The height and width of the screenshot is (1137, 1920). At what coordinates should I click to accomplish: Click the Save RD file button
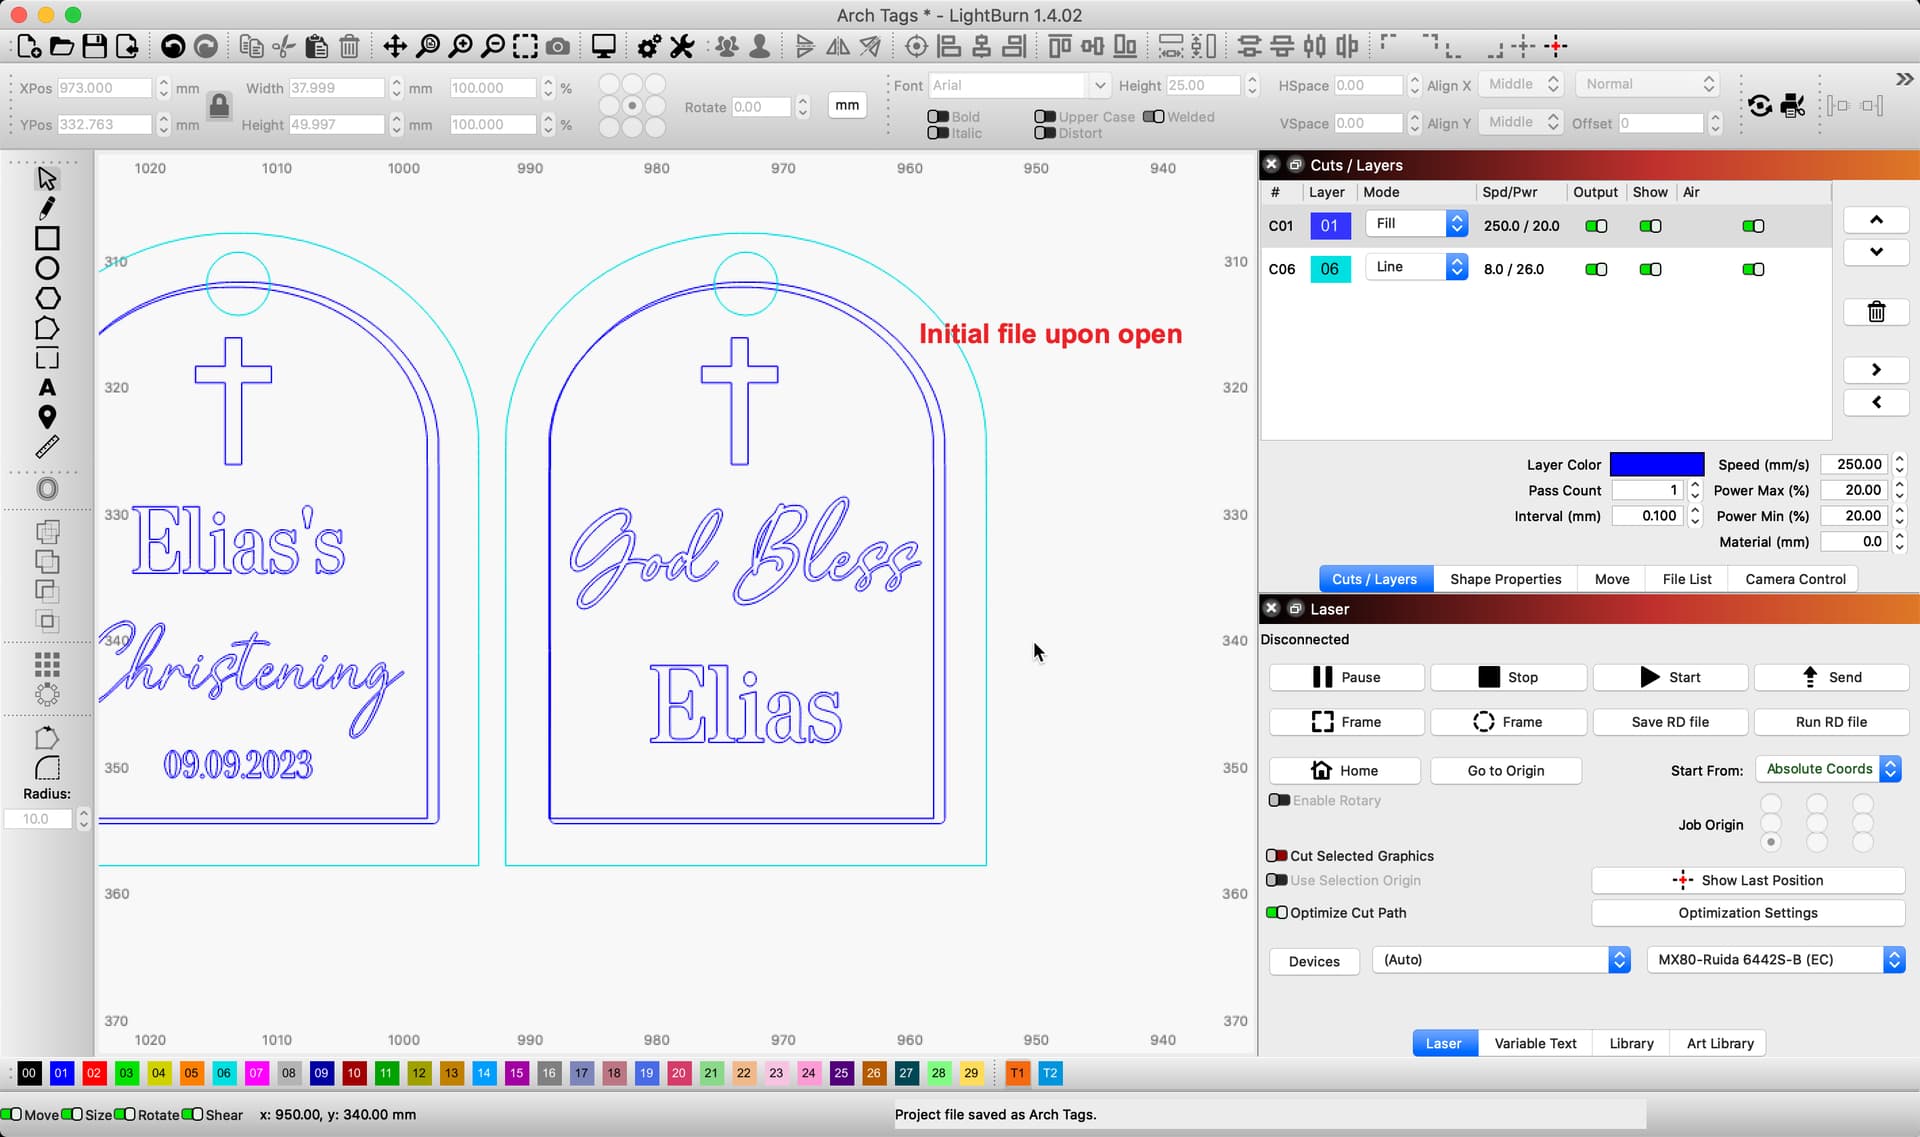[1670, 722]
